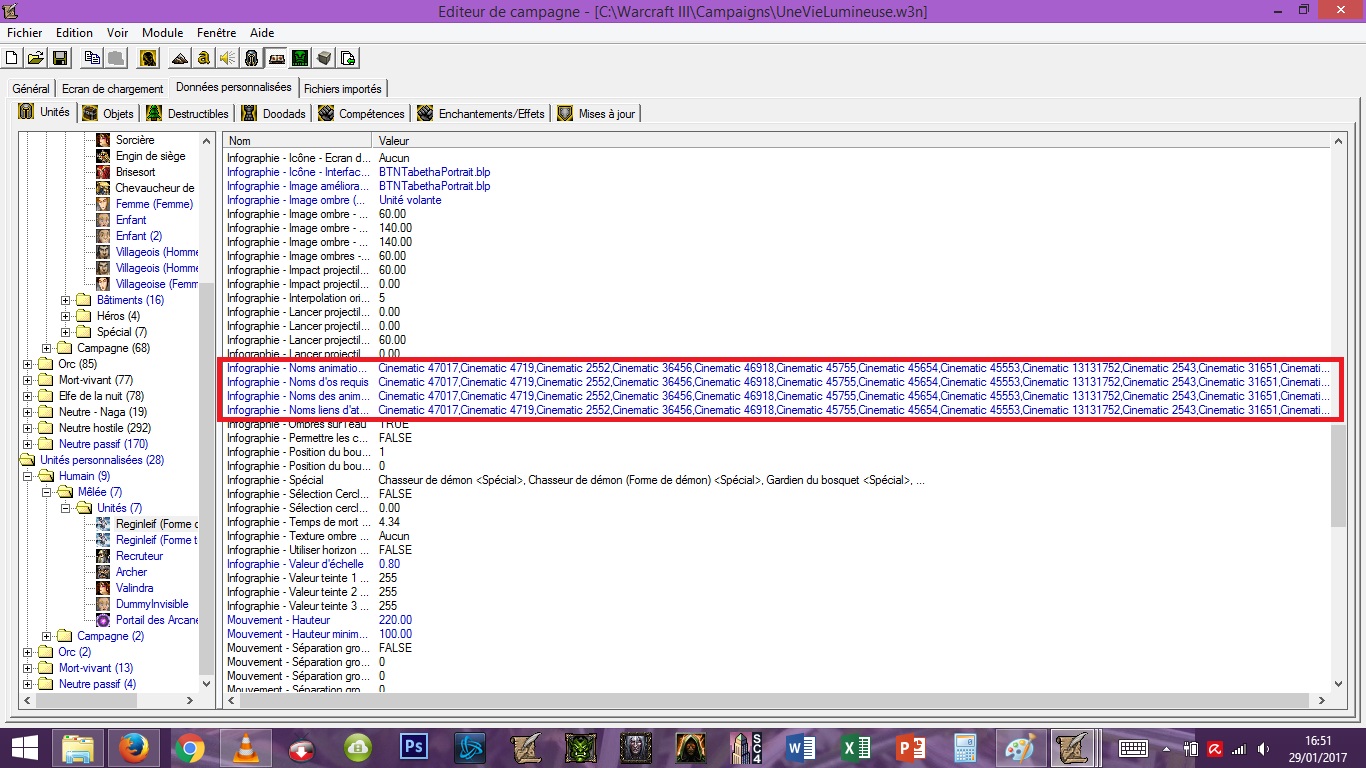Open Firefox from the taskbar
Image resolution: width=1366 pixels, height=768 pixels.
tap(132, 748)
